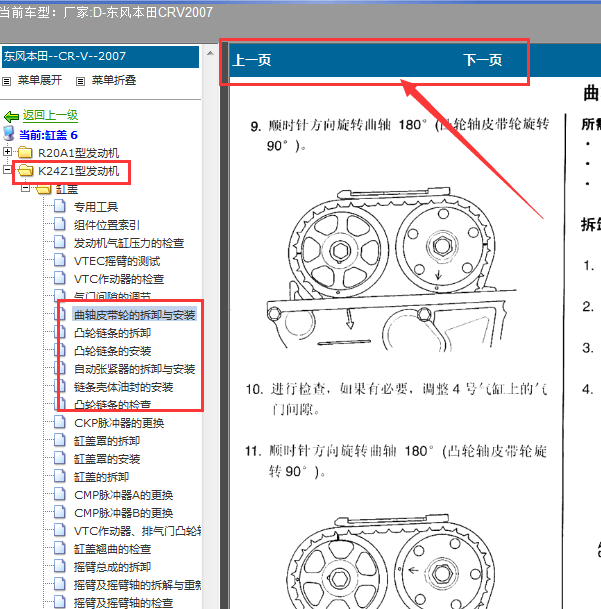Open 摇臂及摇臂轴的检查 document
601x609 pixels.
(124, 603)
